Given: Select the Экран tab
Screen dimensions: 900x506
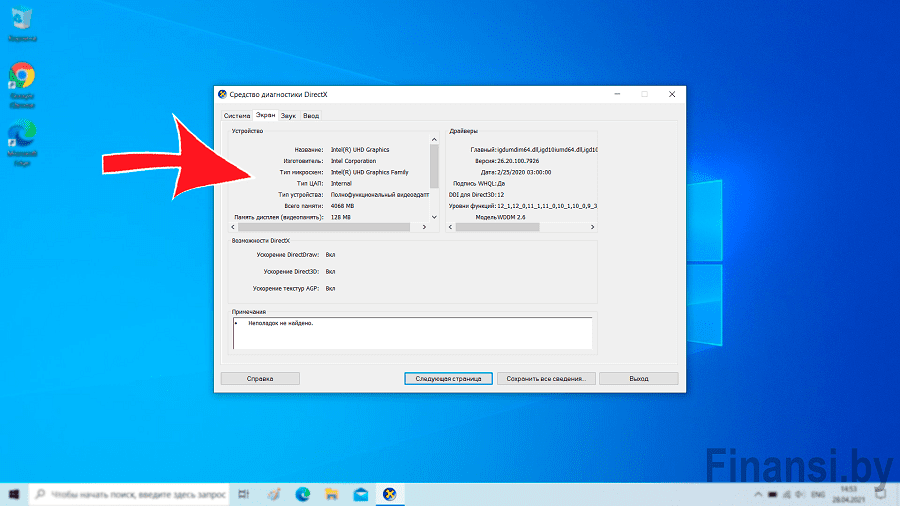Looking at the screenshot, I should pyautogui.click(x=265, y=115).
